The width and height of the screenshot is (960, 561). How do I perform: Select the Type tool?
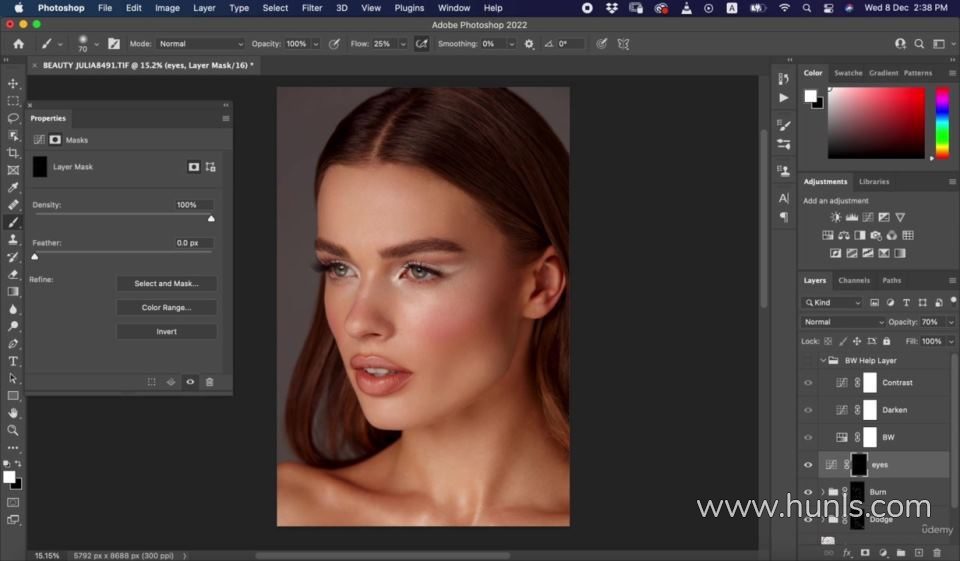click(x=13, y=361)
